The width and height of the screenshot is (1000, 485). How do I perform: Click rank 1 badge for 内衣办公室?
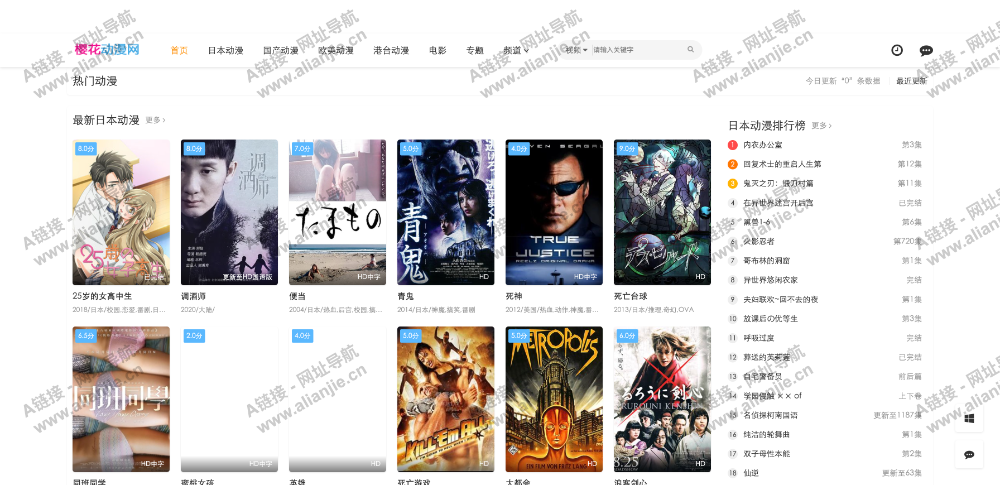click(x=733, y=145)
